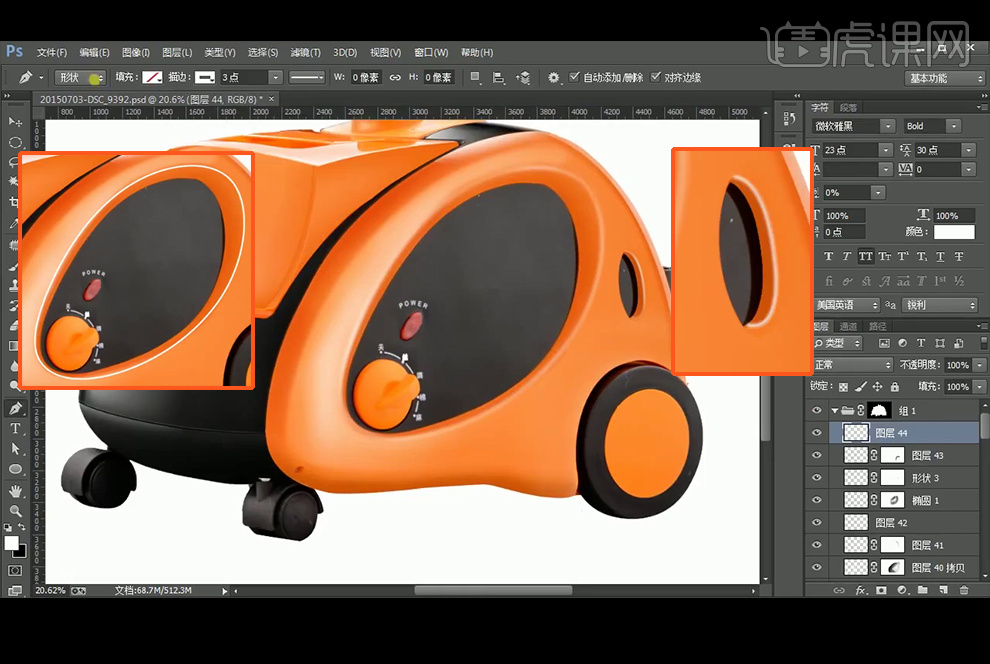Viewport: 990px width, 664px height.
Task: Hide the 图层 44 layer eye icon
Action: 817,433
